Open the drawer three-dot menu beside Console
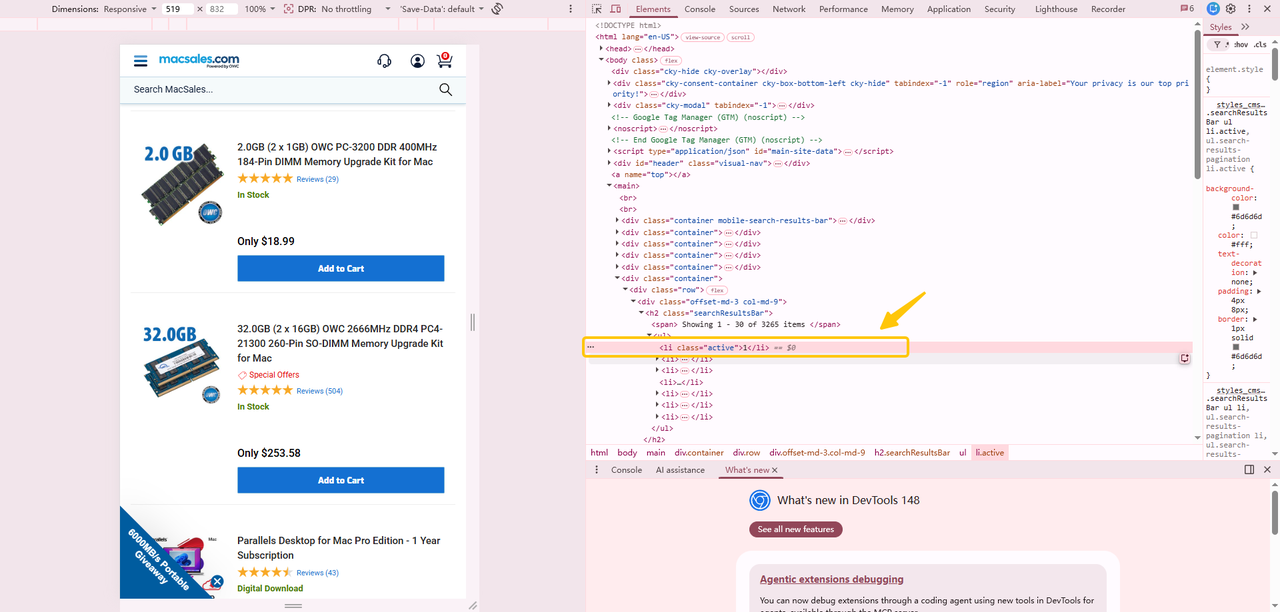The height and width of the screenshot is (612, 1280). coord(597,470)
